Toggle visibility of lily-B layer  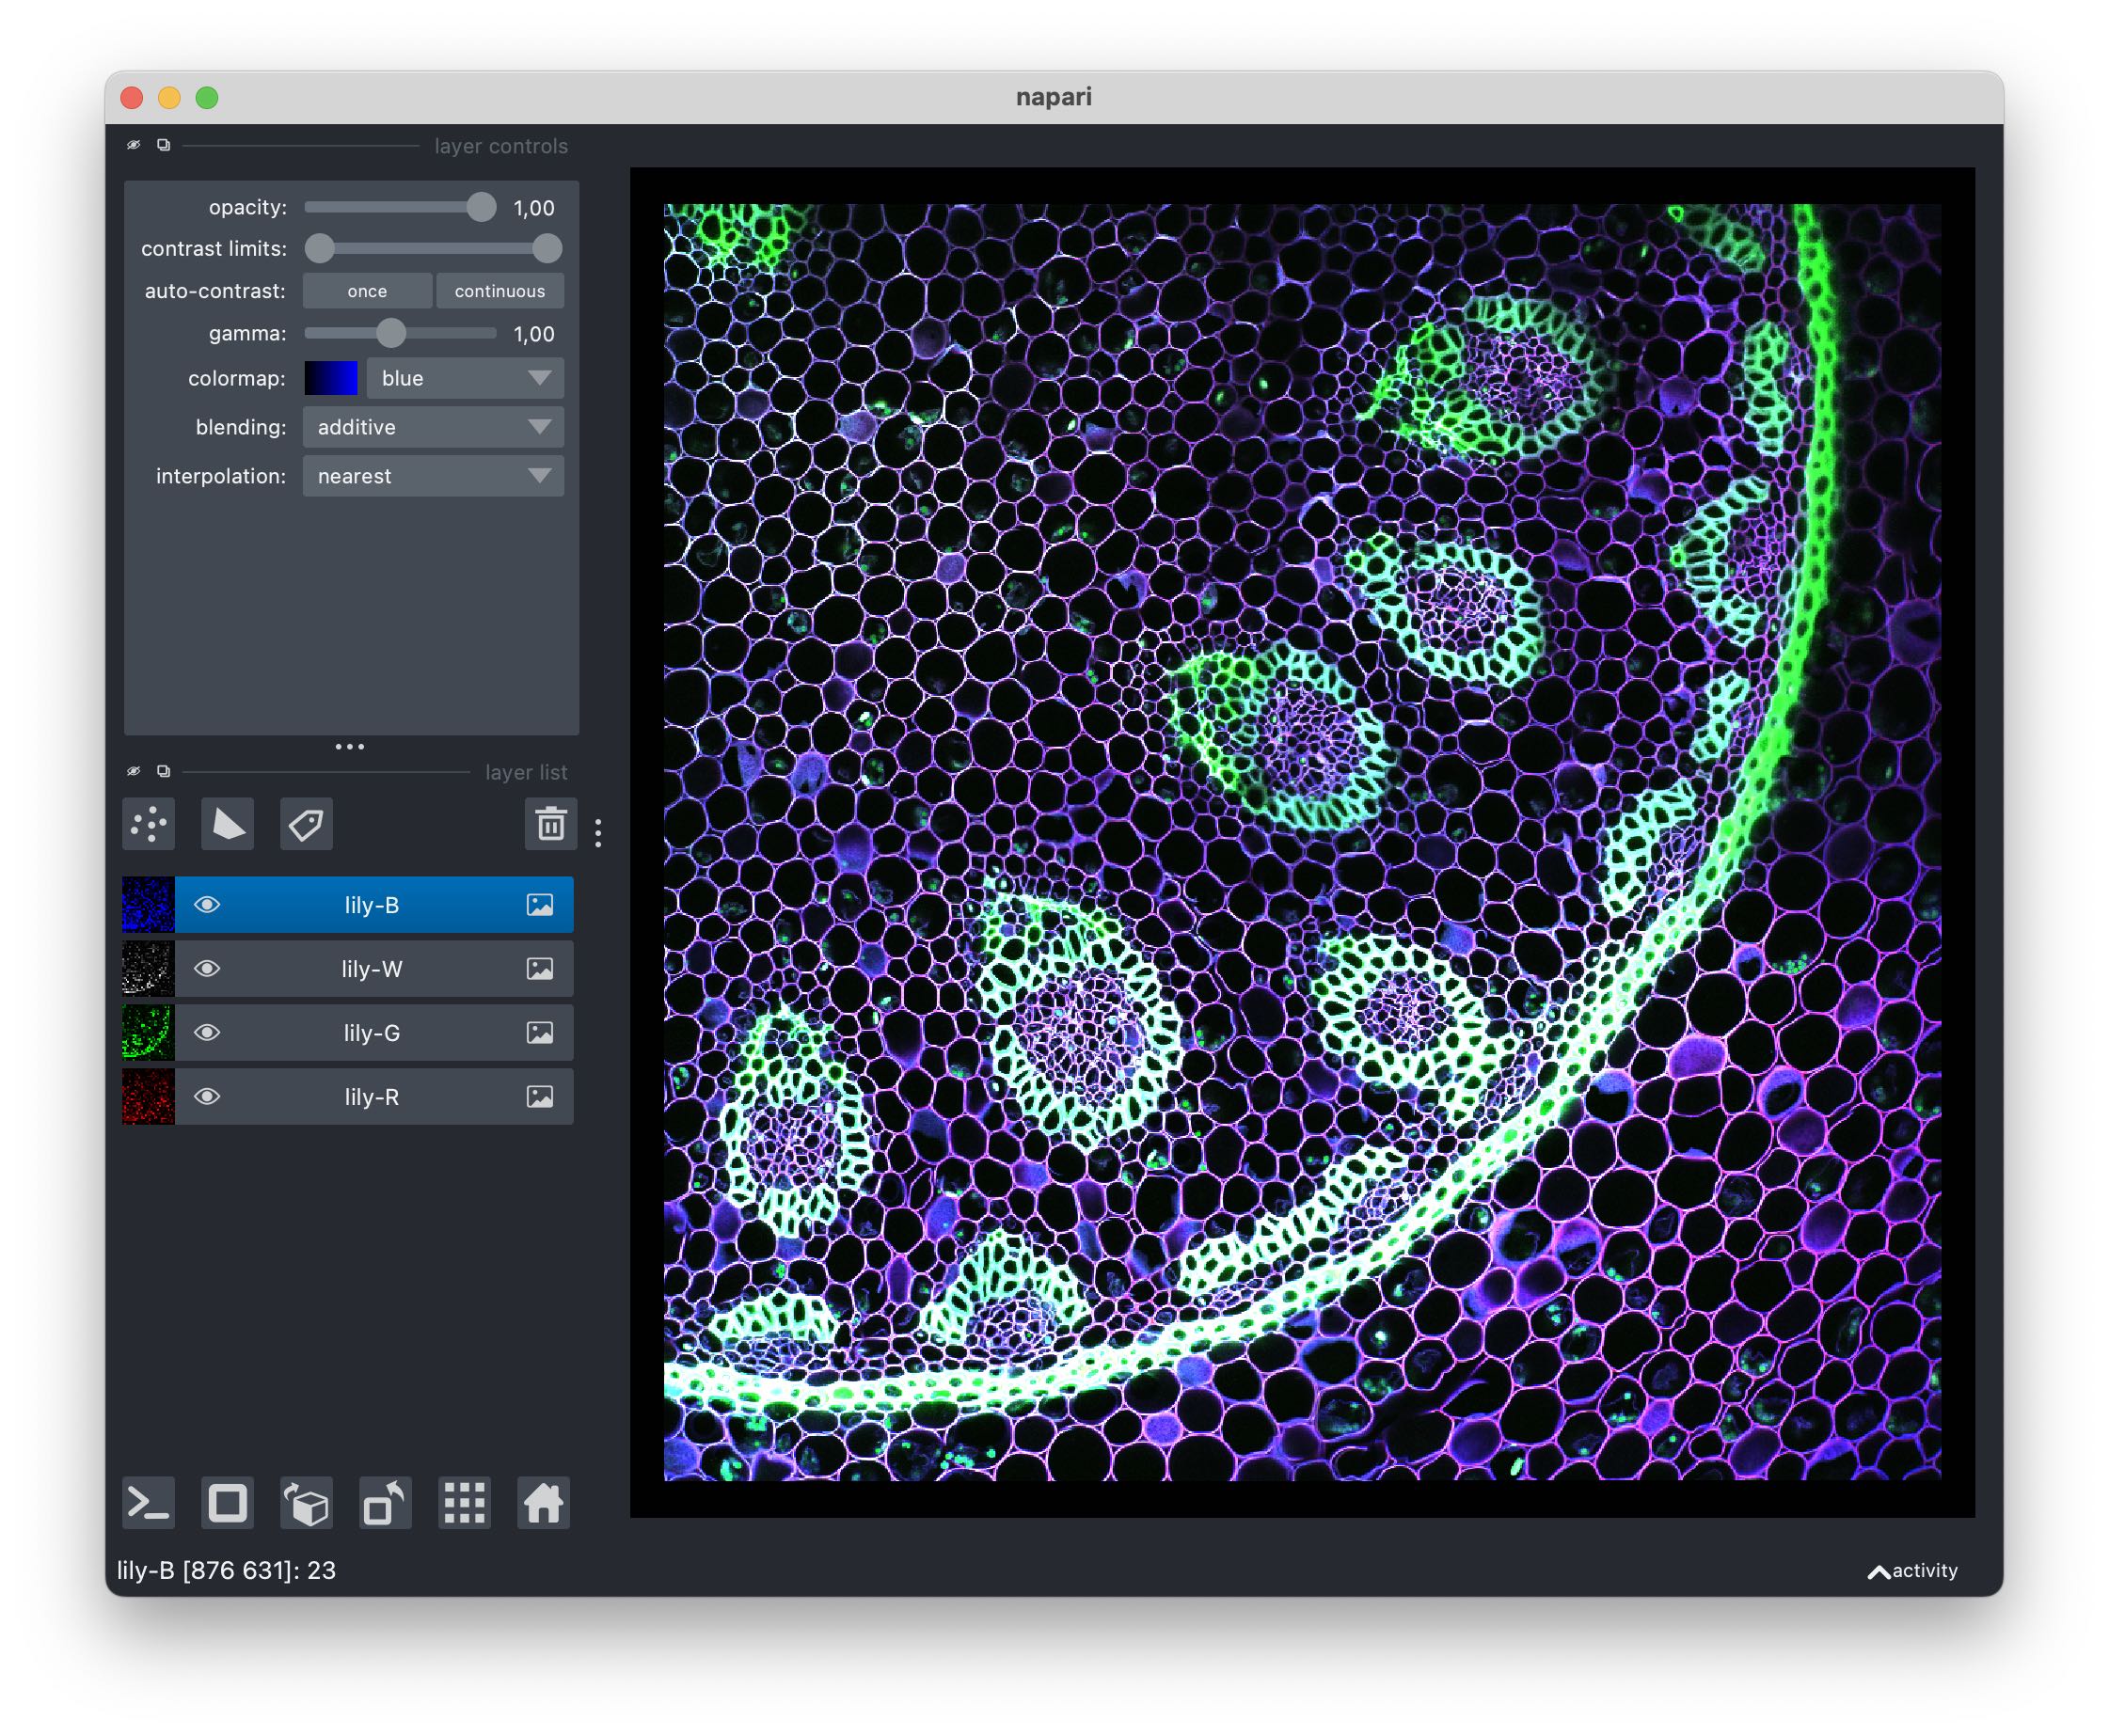pos(207,905)
